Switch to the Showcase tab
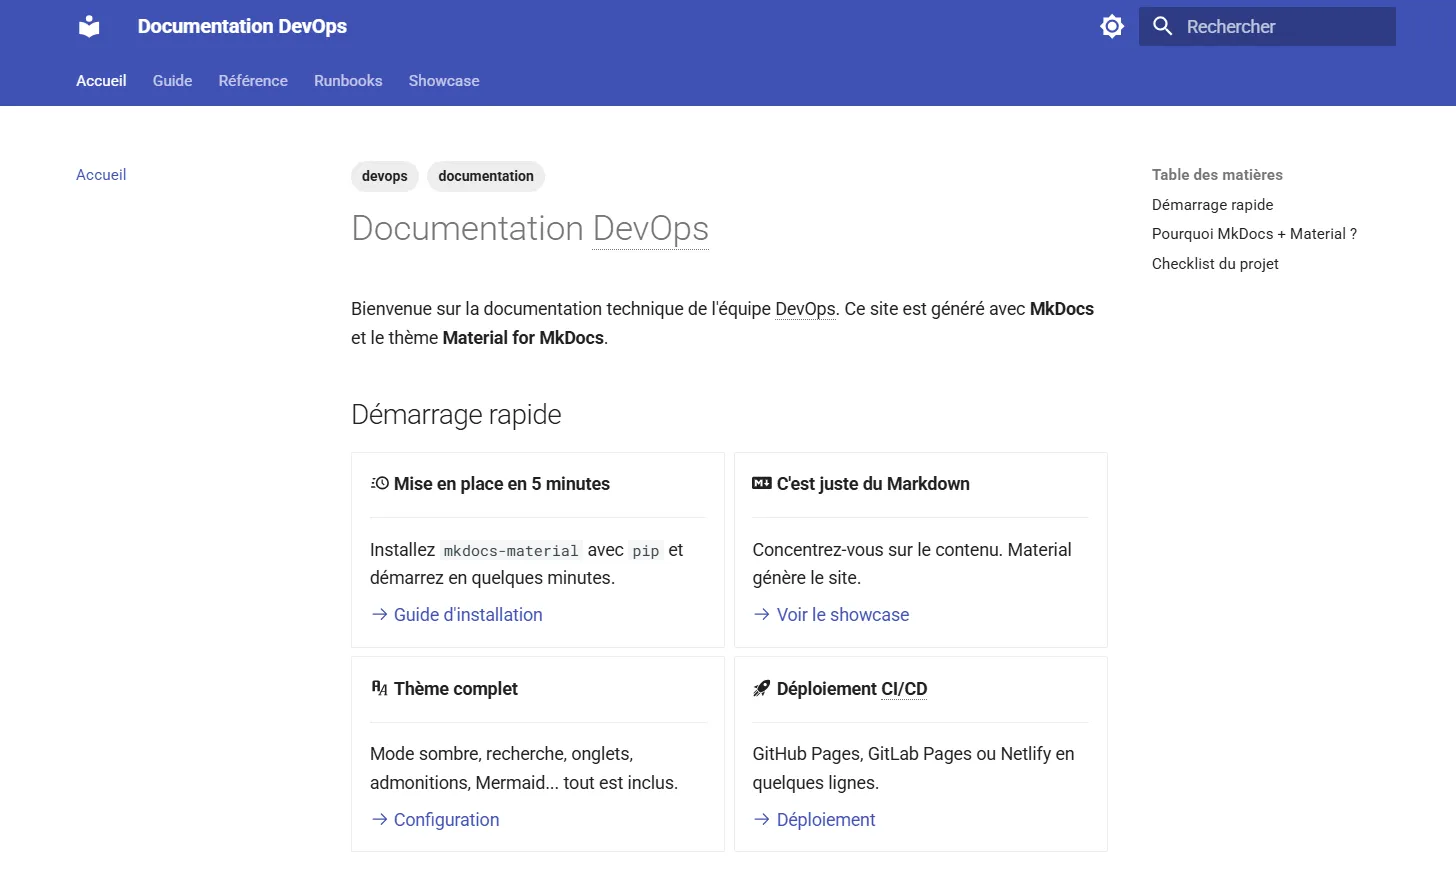This screenshot has height=875, width=1456. tap(443, 81)
